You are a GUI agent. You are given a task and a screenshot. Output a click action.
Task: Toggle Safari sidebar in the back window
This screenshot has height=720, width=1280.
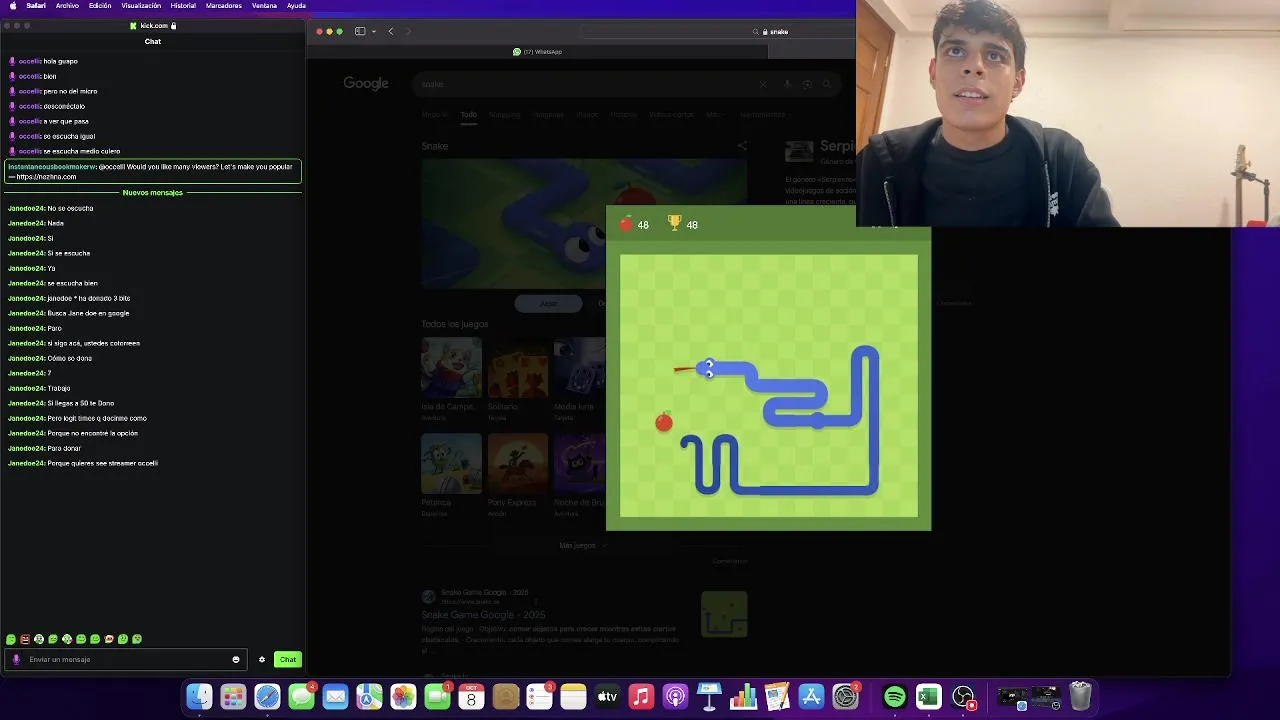pyautogui.click(x=360, y=31)
